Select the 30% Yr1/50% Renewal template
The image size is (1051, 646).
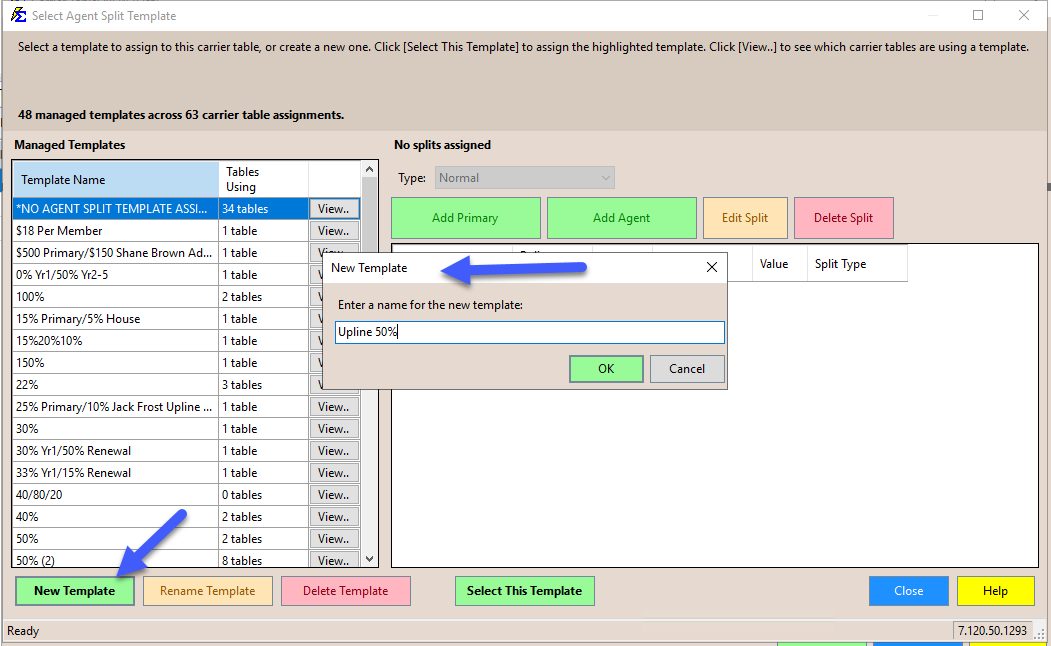(116, 451)
